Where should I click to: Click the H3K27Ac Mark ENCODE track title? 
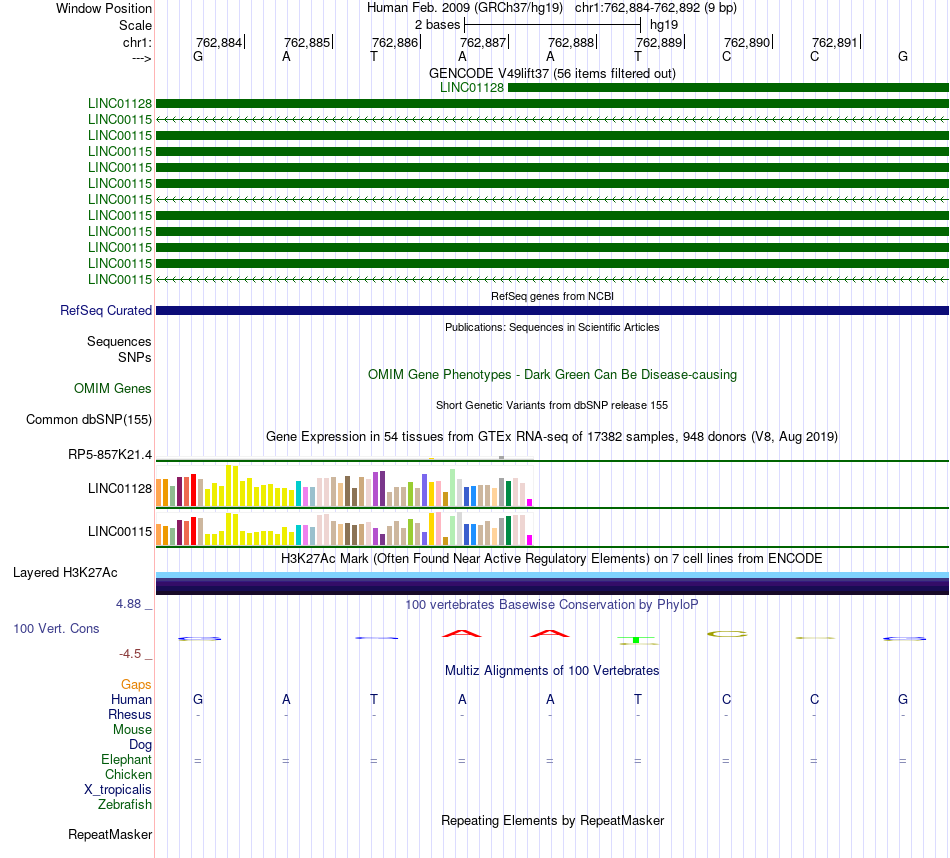pyautogui.click(x=552, y=559)
